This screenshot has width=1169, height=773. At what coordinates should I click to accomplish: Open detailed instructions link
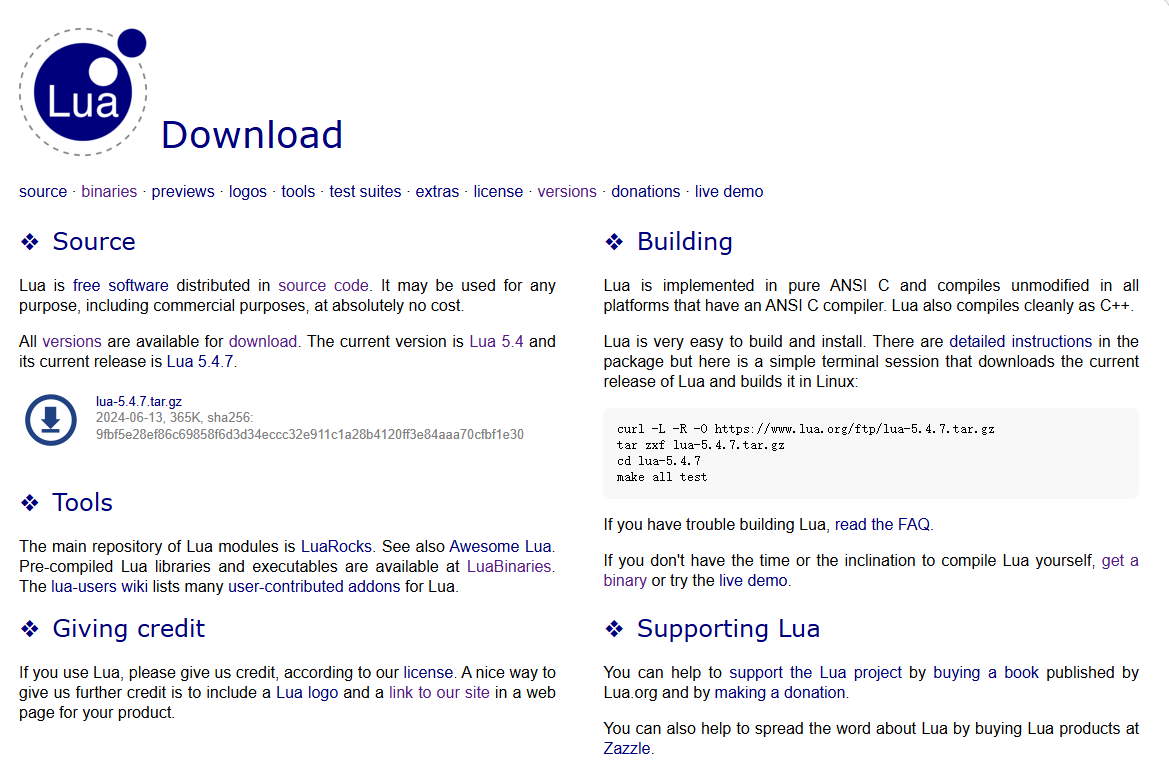coord(1021,341)
